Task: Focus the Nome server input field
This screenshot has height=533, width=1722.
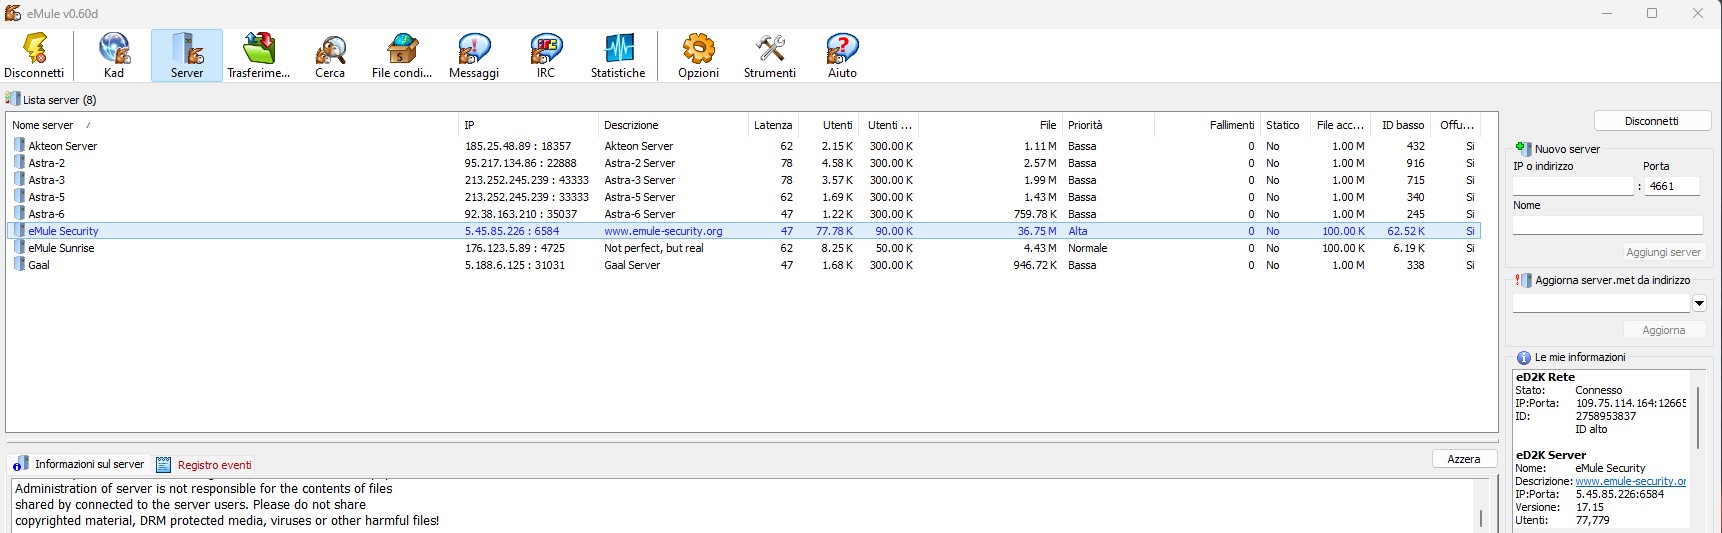Action: 1607,225
